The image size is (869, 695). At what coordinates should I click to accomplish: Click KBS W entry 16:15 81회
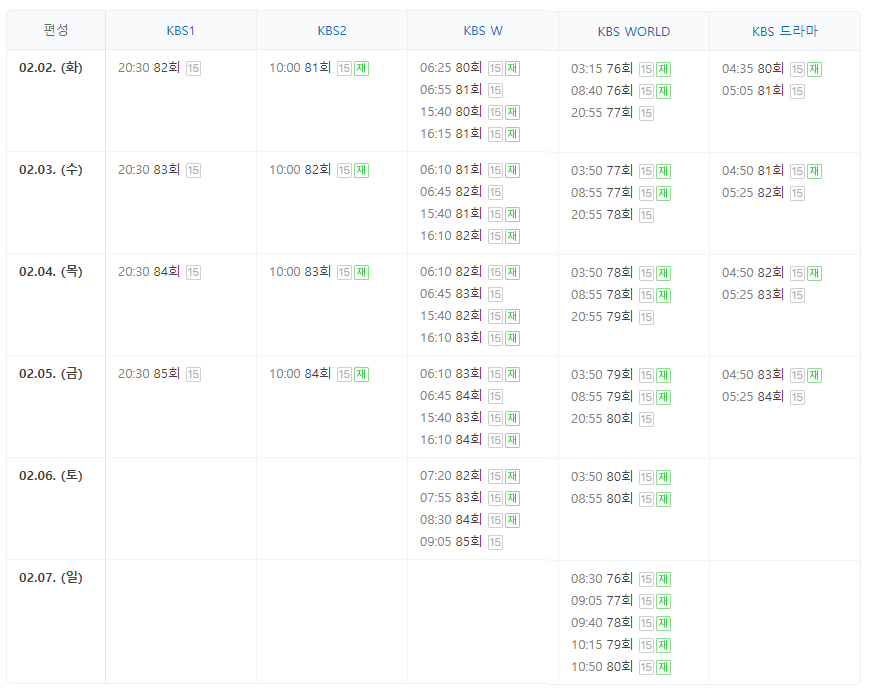tap(451, 134)
